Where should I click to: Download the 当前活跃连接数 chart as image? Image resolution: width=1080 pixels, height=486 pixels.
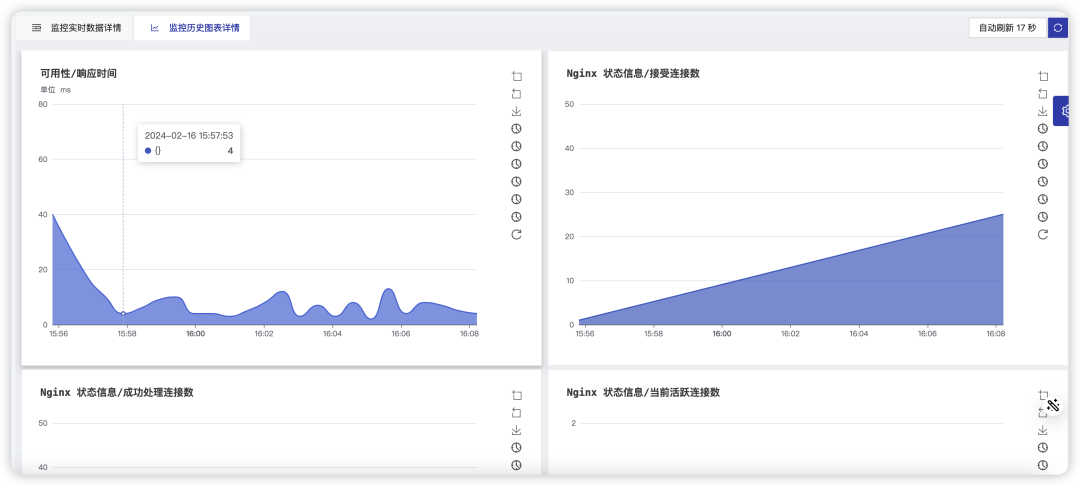click(x=1043, y=430)
